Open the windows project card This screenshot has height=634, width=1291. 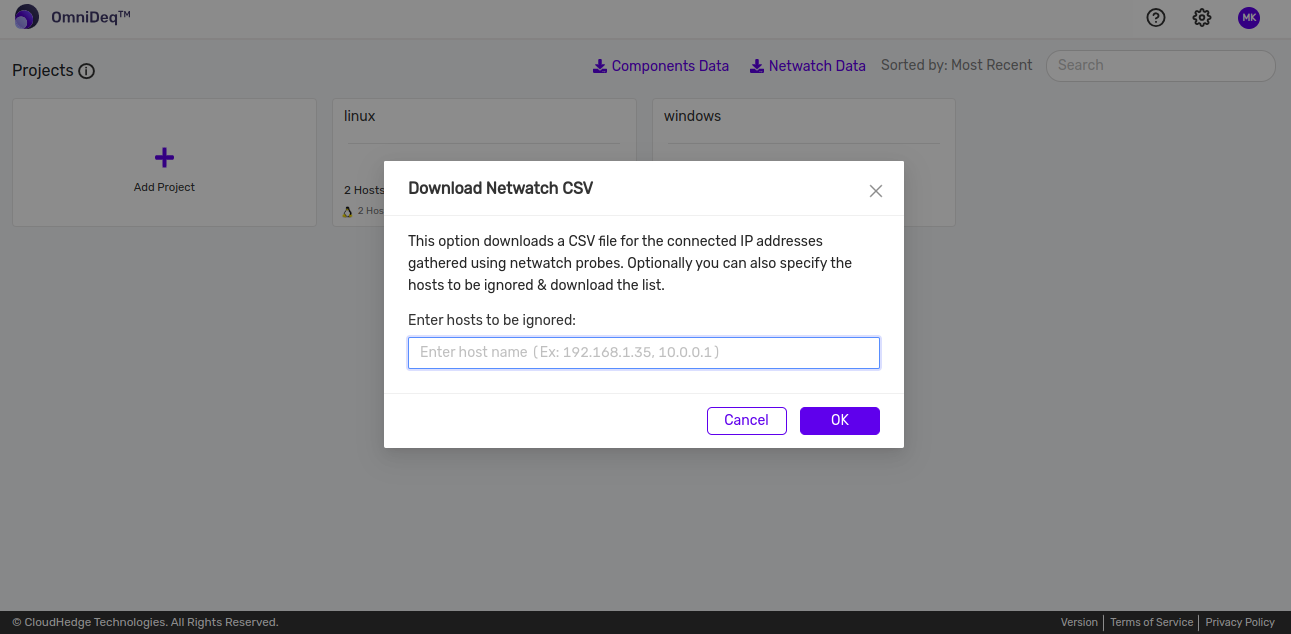(804, 162)
